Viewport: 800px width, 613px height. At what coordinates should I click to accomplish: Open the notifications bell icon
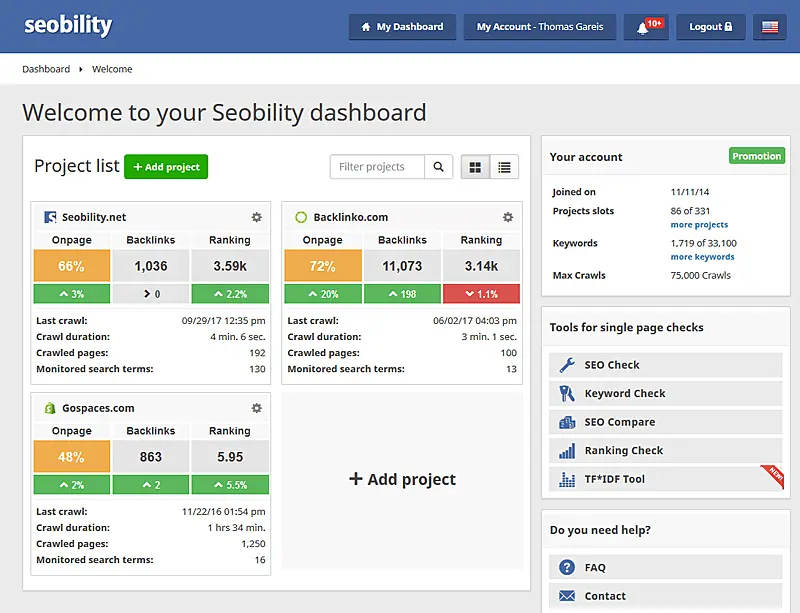[x=645, y=27]
